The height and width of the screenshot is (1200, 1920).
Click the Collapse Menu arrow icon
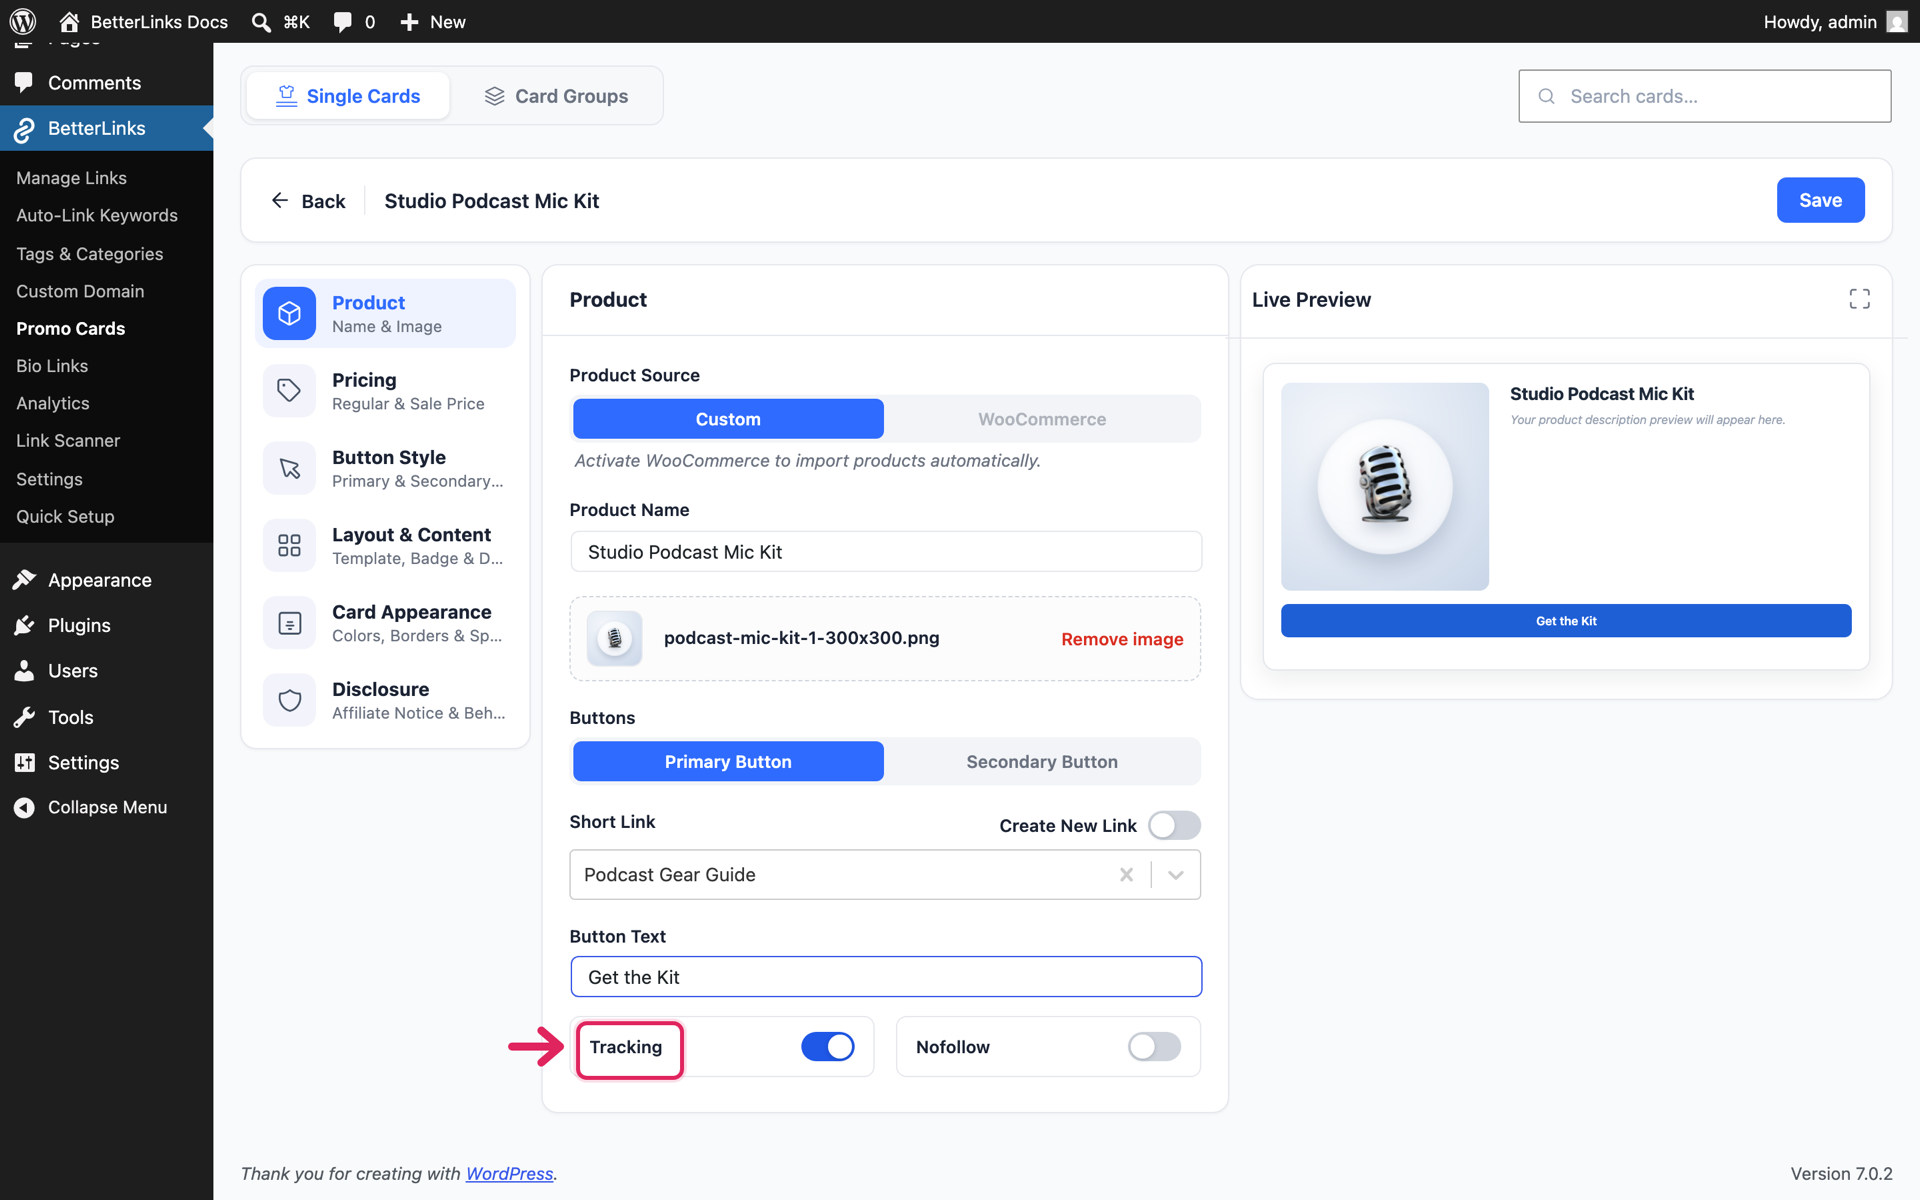click(x=24, y=807)
